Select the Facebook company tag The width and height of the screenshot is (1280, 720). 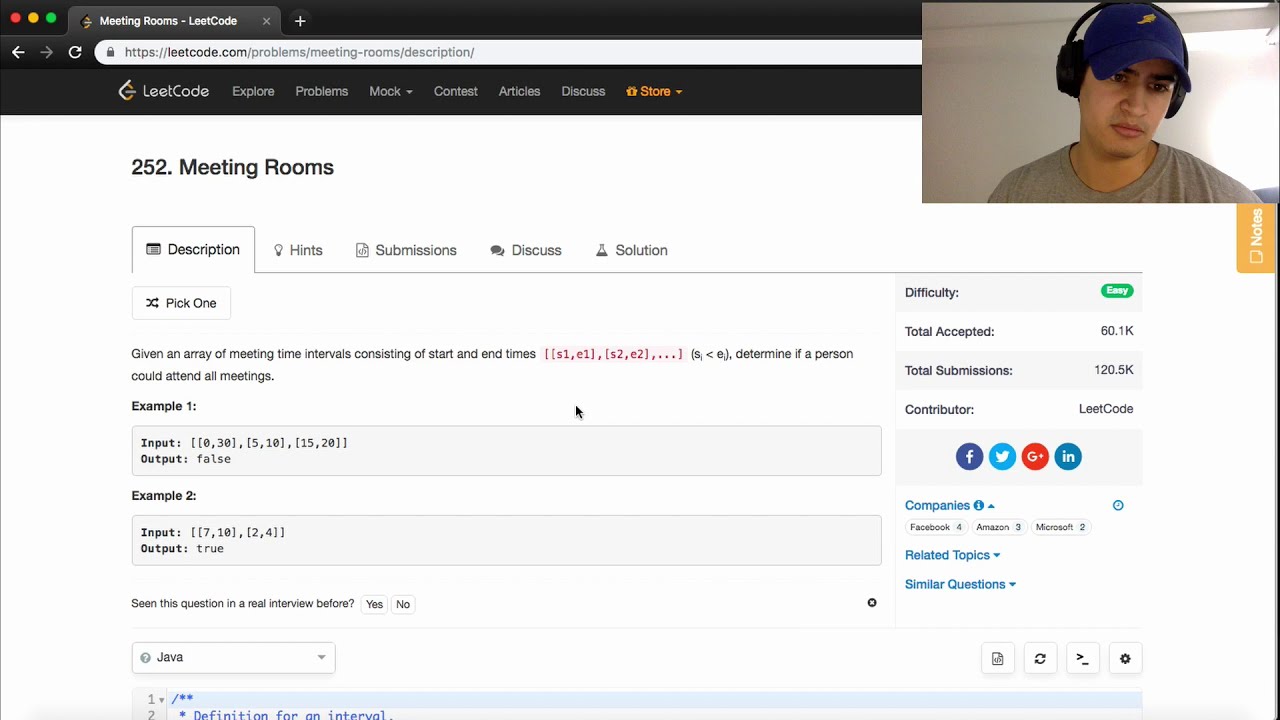[936, 527]
